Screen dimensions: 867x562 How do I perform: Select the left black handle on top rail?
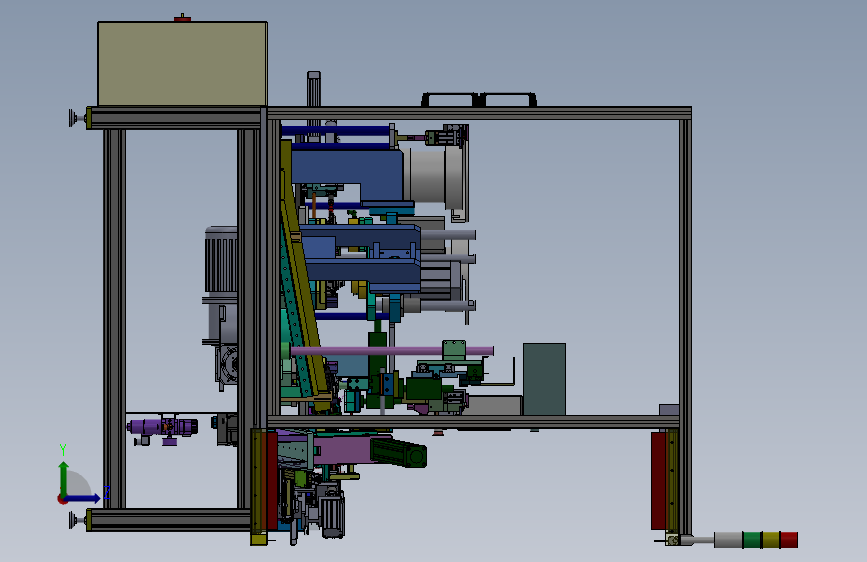pos(450,100)
